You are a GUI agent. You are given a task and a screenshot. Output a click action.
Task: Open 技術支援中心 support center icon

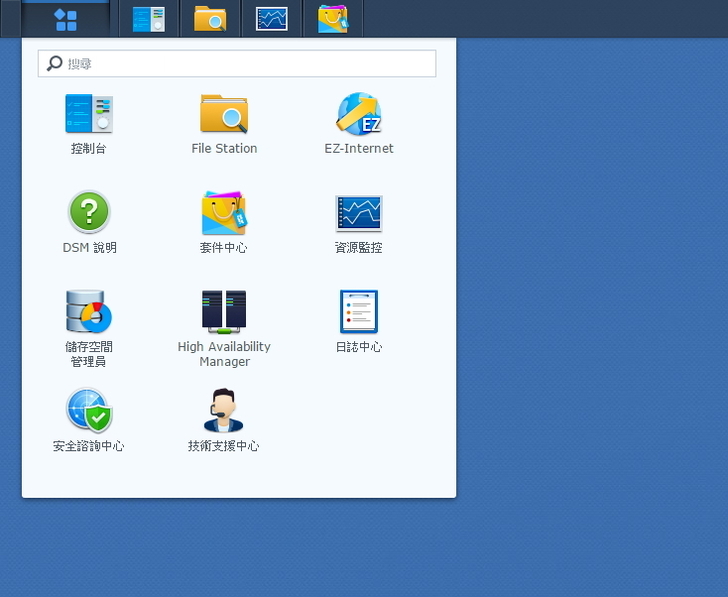click(x=224, y=411)
